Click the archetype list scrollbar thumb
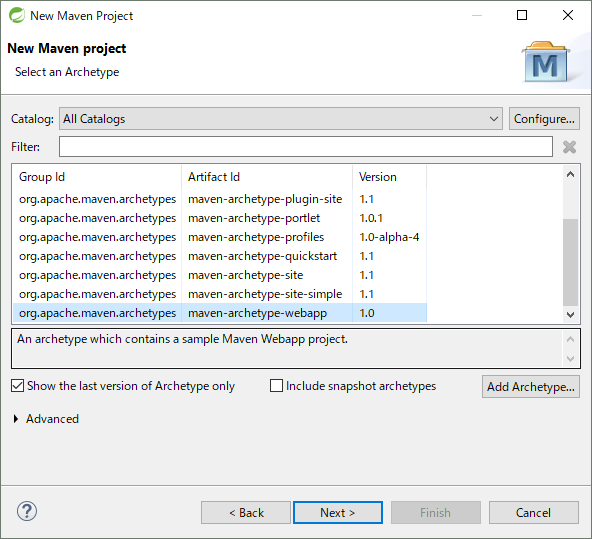This screenshot has height=539, width=592. point(570,262)
